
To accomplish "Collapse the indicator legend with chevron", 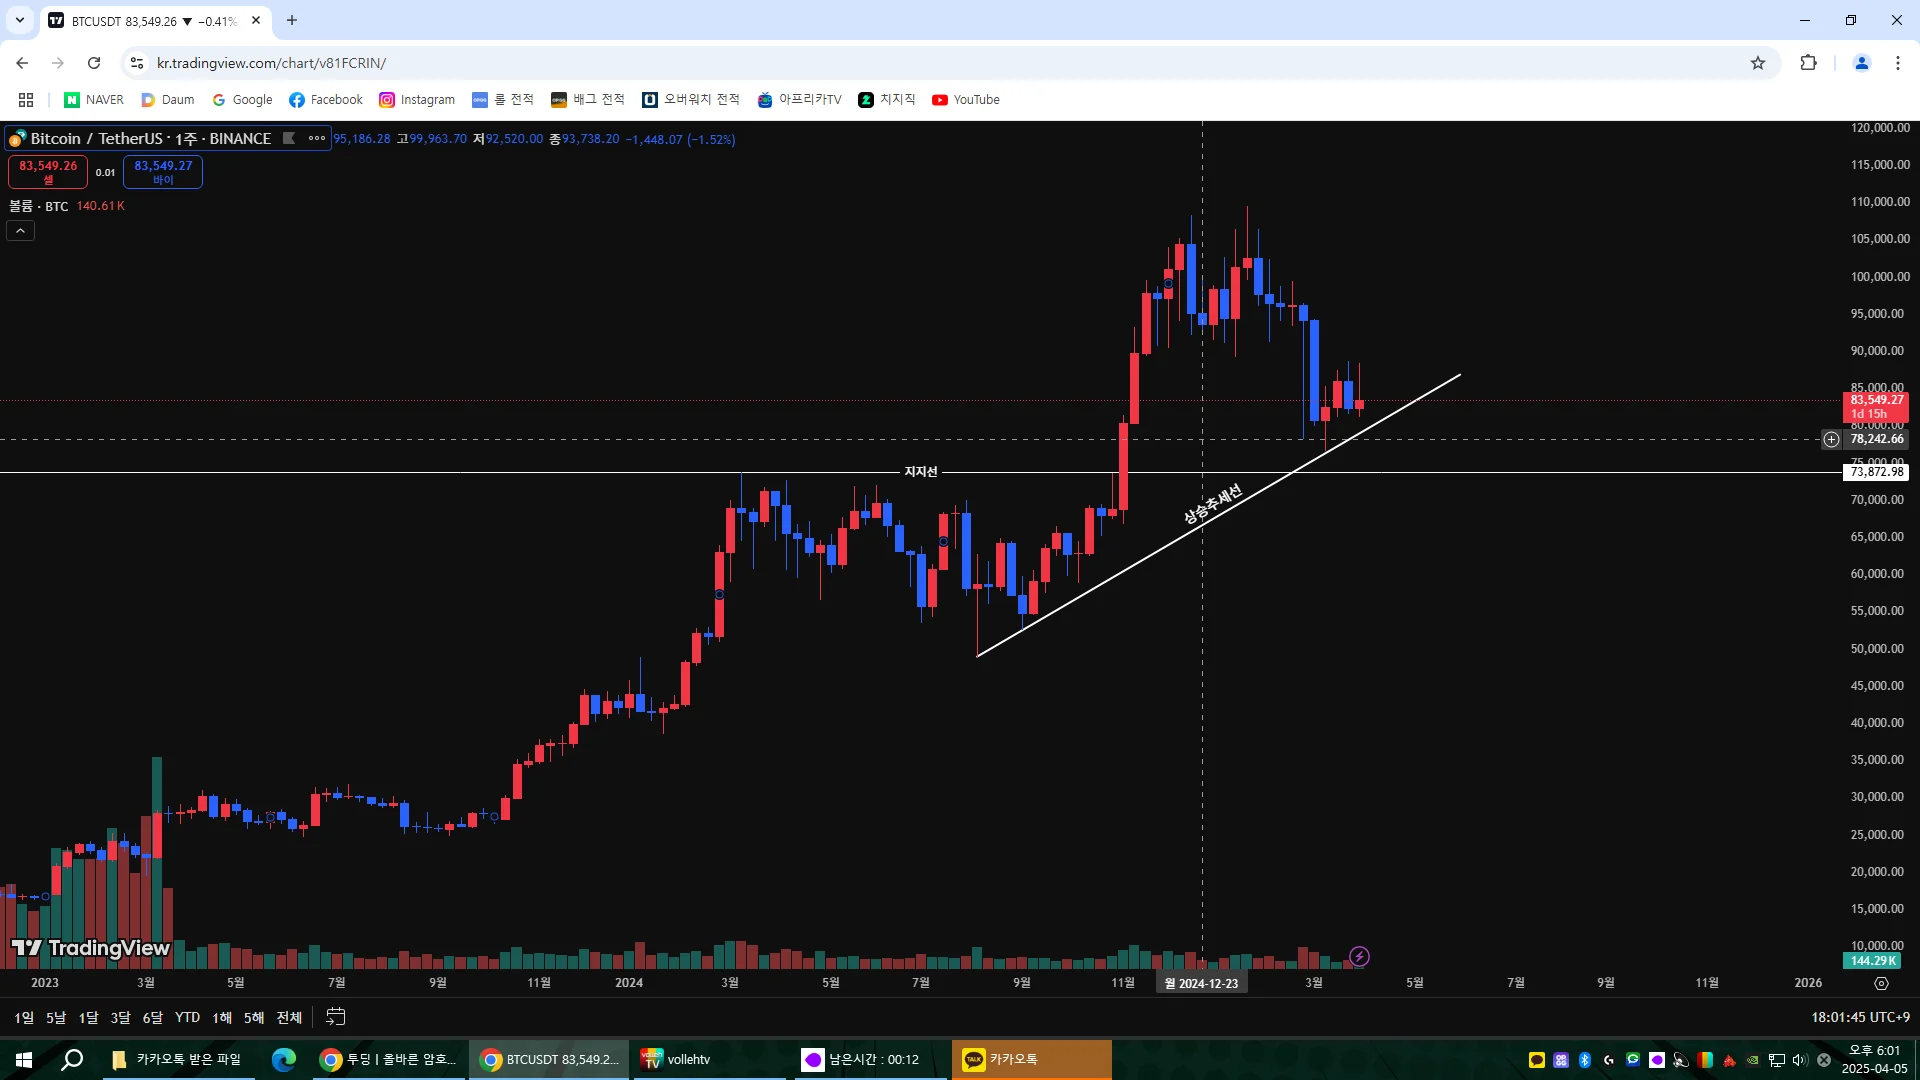I will (20, 231).
